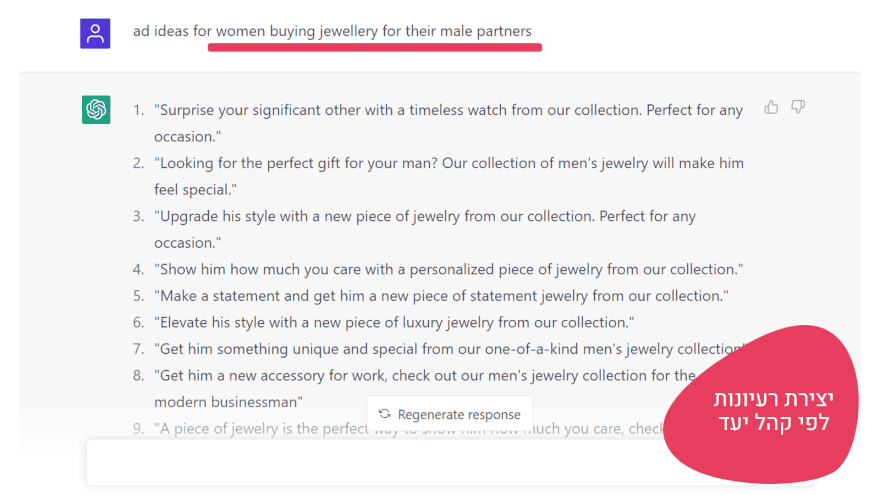Click the ChatGPT logo beside the response

pyautogui.click(x=96, y=110)
